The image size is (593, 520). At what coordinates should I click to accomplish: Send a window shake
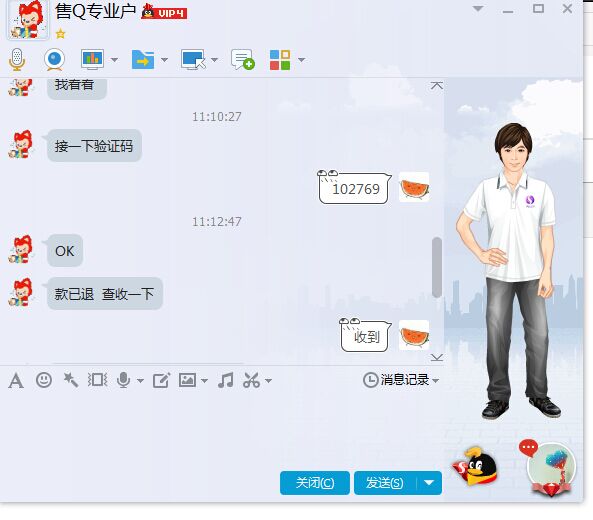click(x=98, y=380)
